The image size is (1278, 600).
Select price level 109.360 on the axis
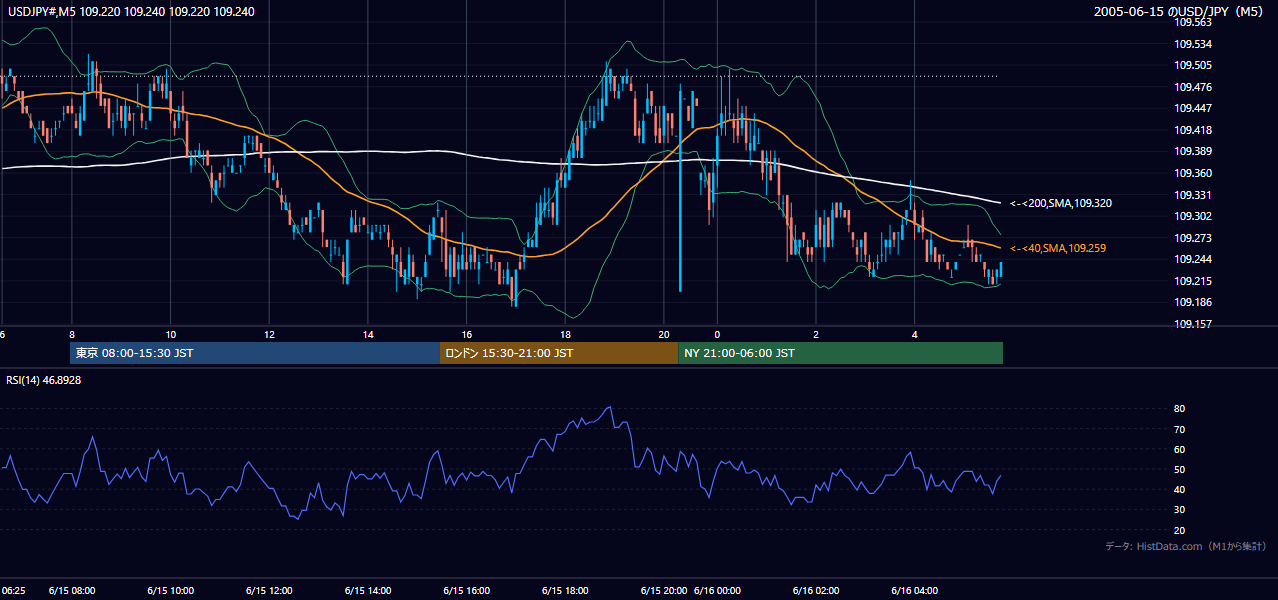[x=1194, y=173]
